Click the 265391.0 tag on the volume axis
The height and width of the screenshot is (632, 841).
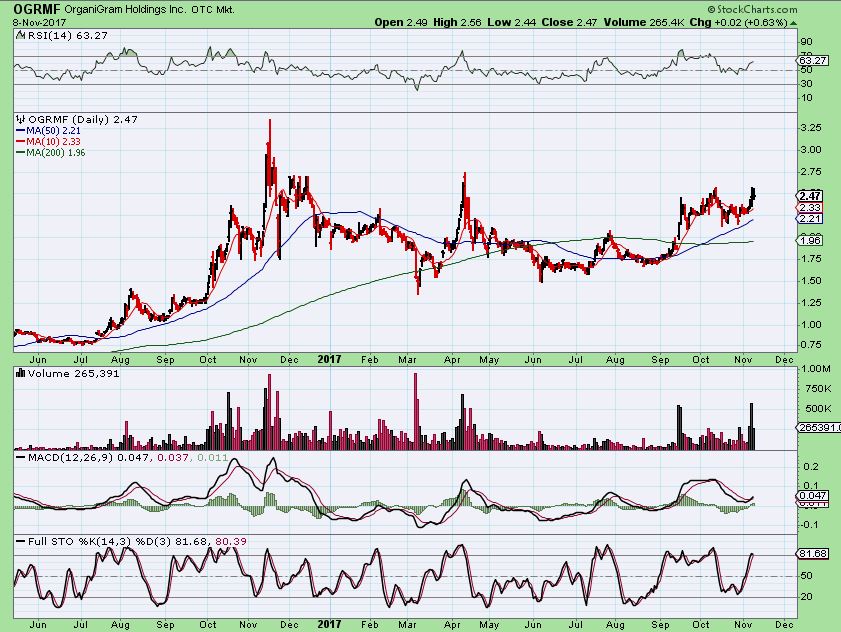[818, 428]
